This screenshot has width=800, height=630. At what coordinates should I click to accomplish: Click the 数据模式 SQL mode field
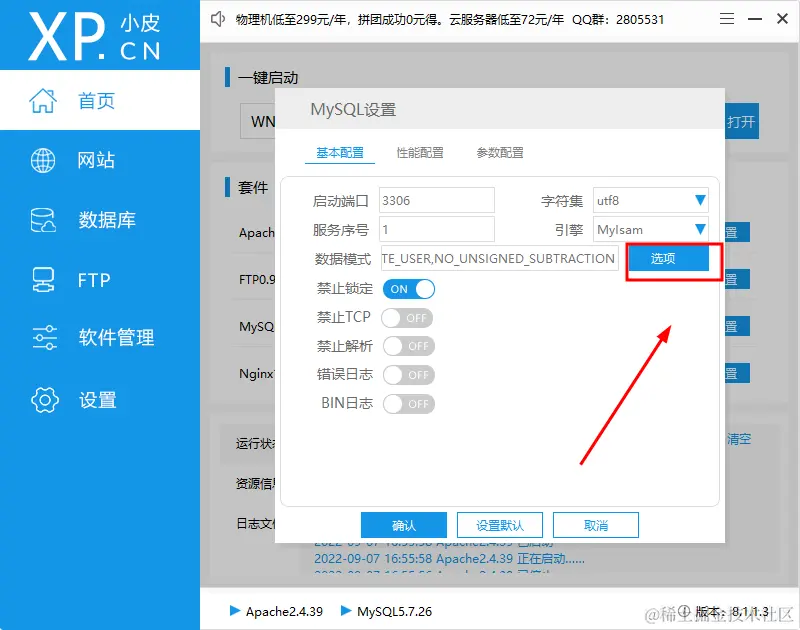coord(499,259)
